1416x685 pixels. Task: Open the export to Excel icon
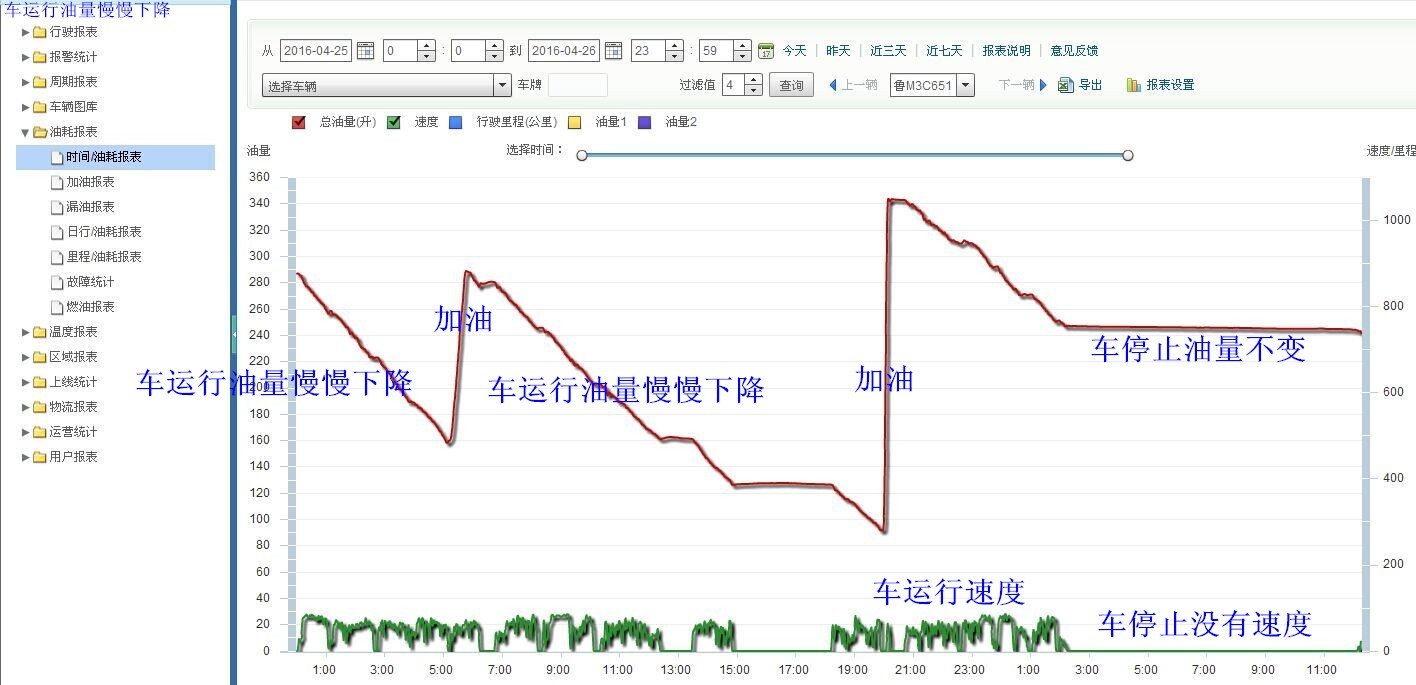click(1063, 84)
